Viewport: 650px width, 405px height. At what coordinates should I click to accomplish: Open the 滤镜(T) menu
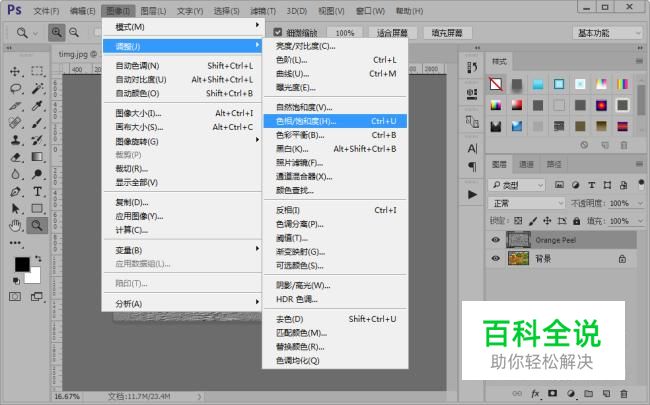click(263, 11)
